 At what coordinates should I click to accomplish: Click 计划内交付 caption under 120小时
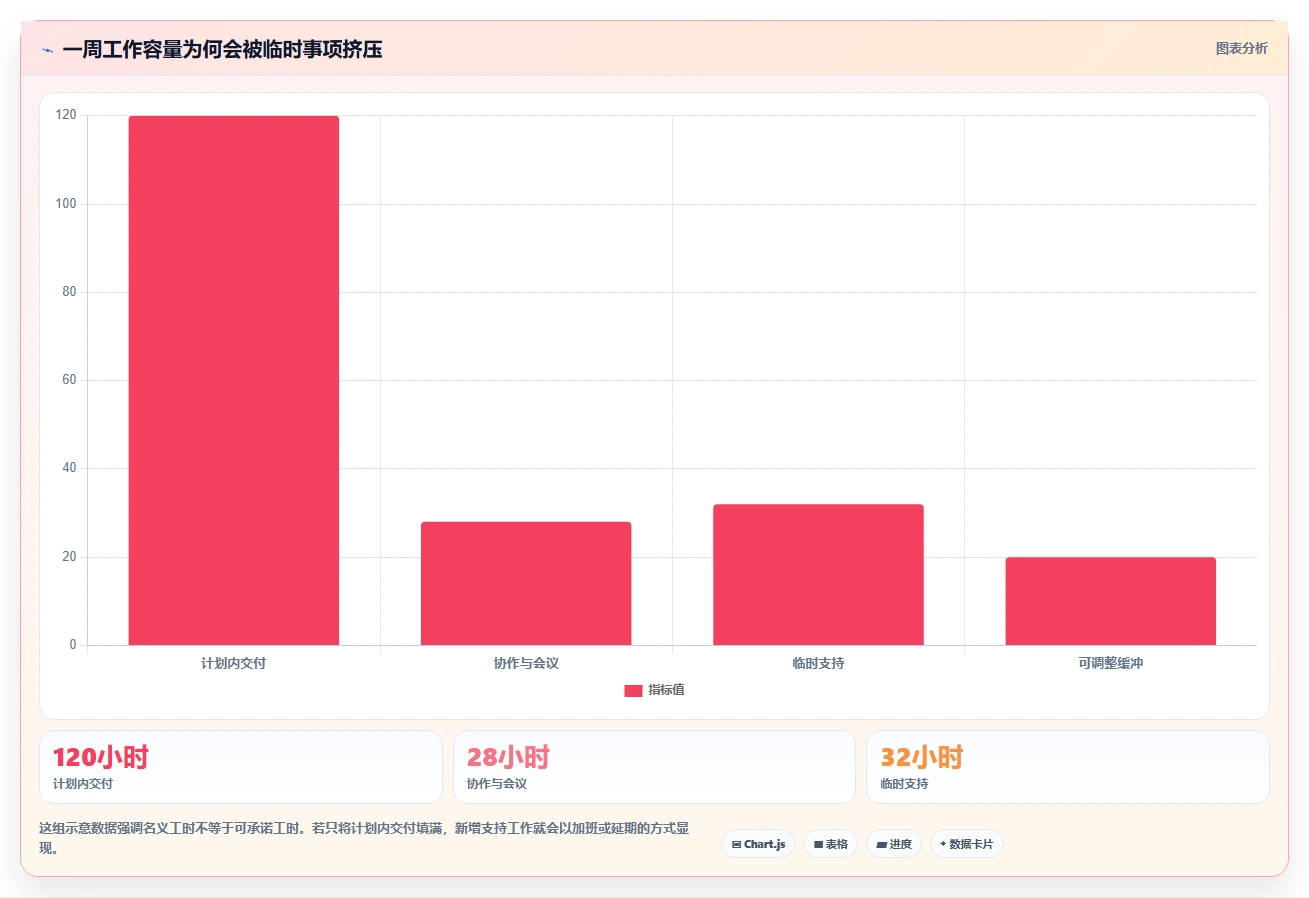83,784
